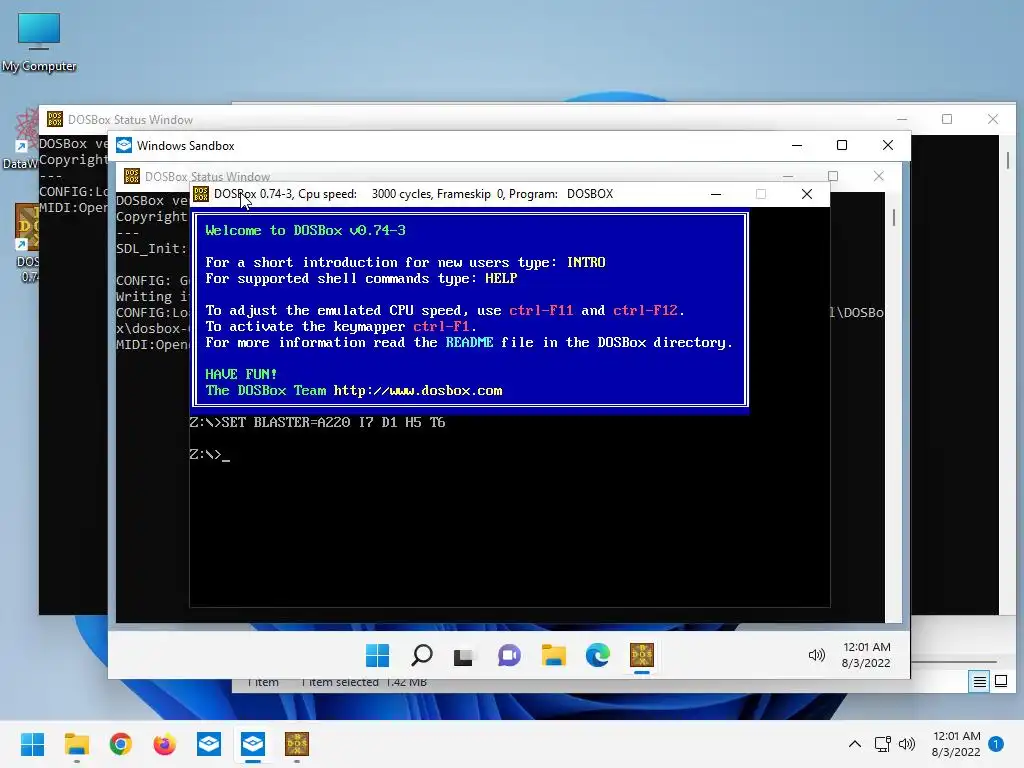Open the host notification badge

[996, 744]
